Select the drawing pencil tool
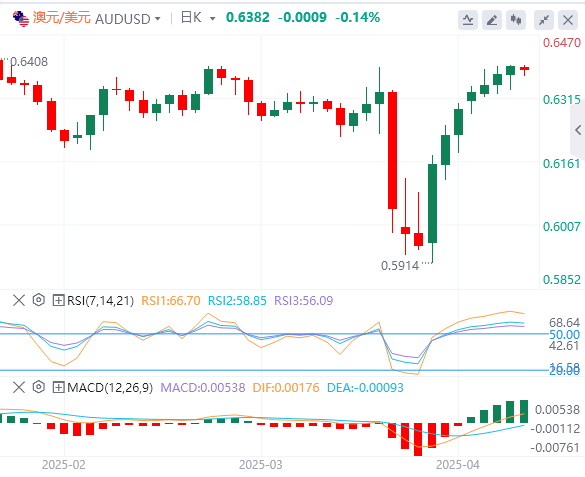585x477 pixels. point(492,20)
